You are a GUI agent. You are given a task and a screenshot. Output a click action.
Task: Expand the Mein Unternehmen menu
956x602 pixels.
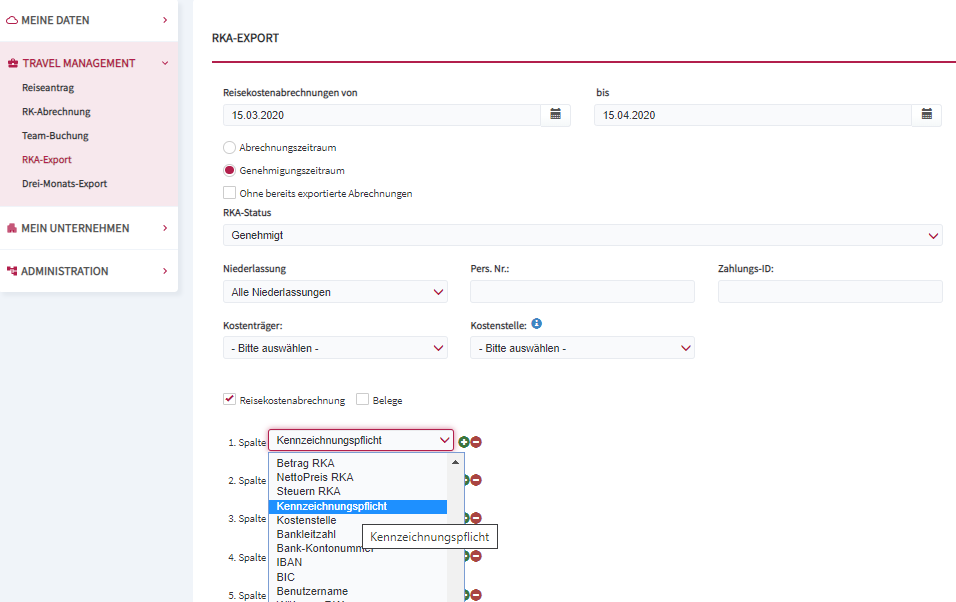[x=88, y=228]
